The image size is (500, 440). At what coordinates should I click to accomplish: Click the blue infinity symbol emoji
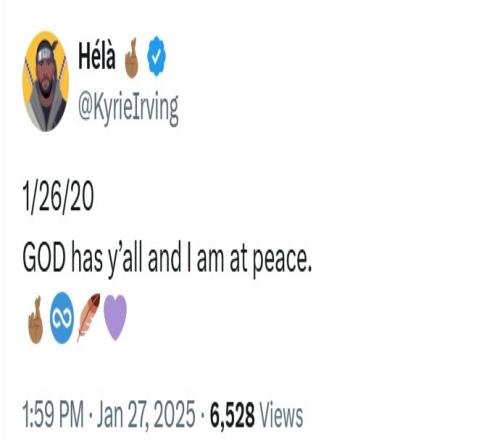click(62, 318)
